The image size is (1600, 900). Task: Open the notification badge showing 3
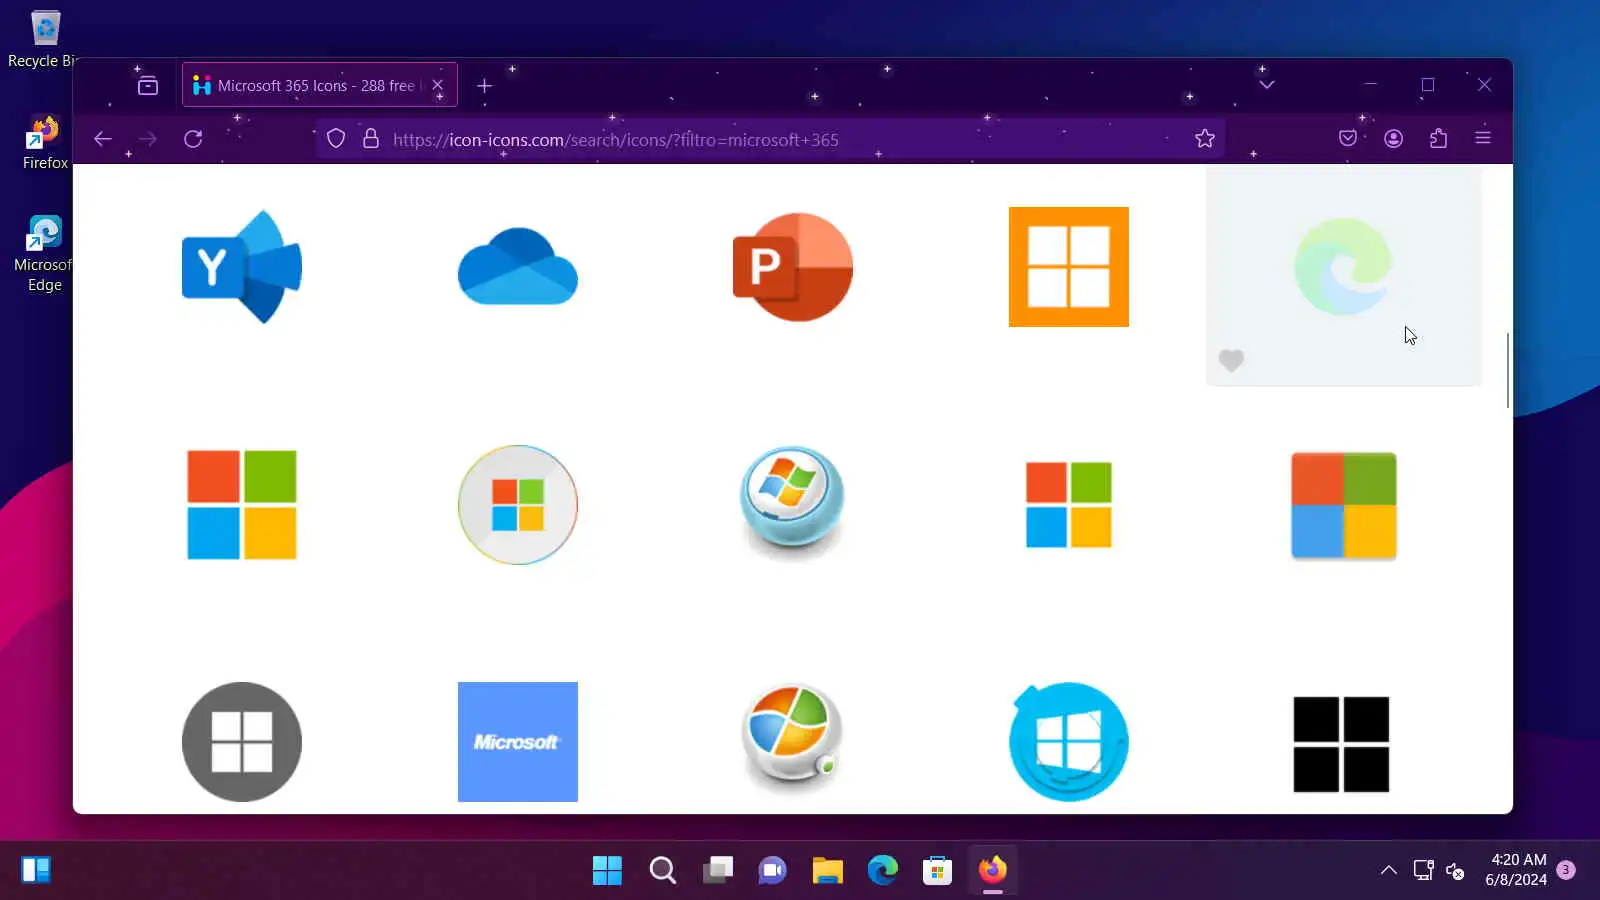pyautogui.click(x=1566, y=870)
